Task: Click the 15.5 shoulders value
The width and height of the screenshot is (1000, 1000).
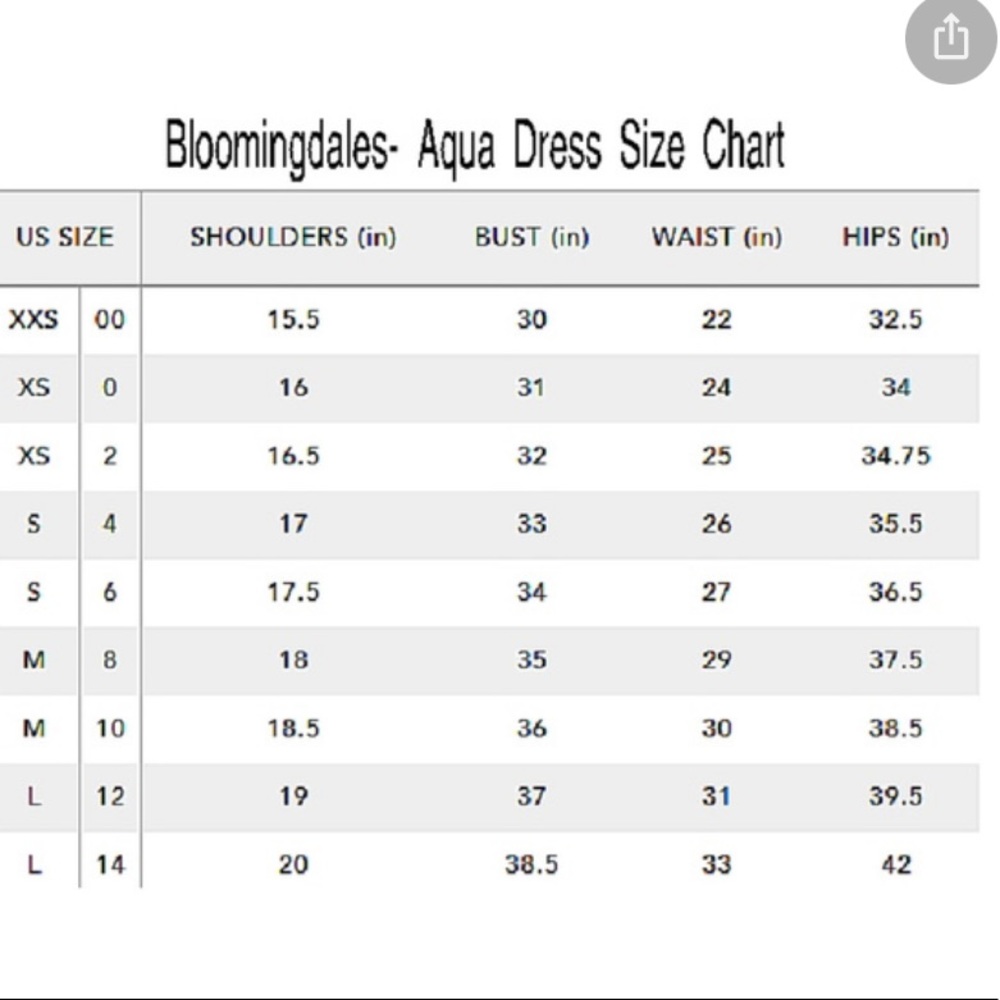Action: point(293,319)
